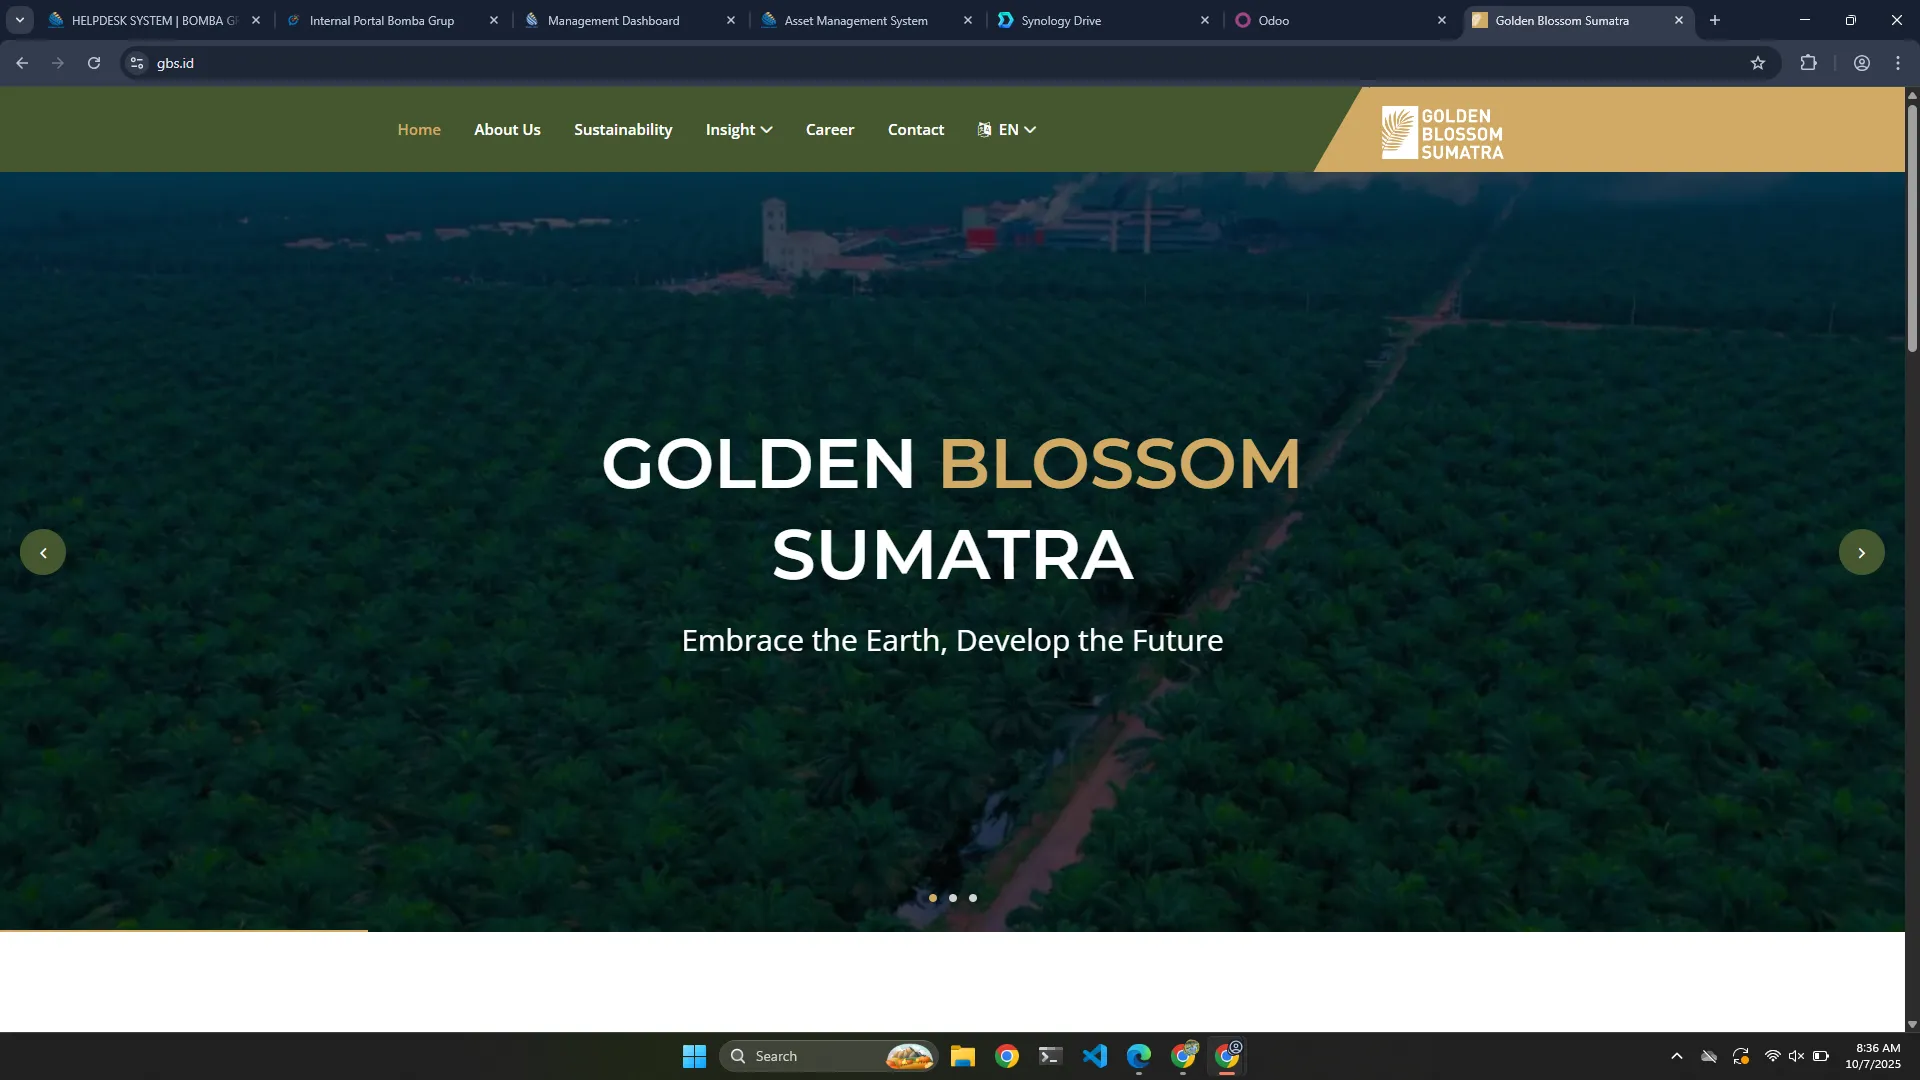The width and height of the screenshot is (1920, 1080).
Task: Switch to the Synology Drive tab
Action: (1061, 20)
